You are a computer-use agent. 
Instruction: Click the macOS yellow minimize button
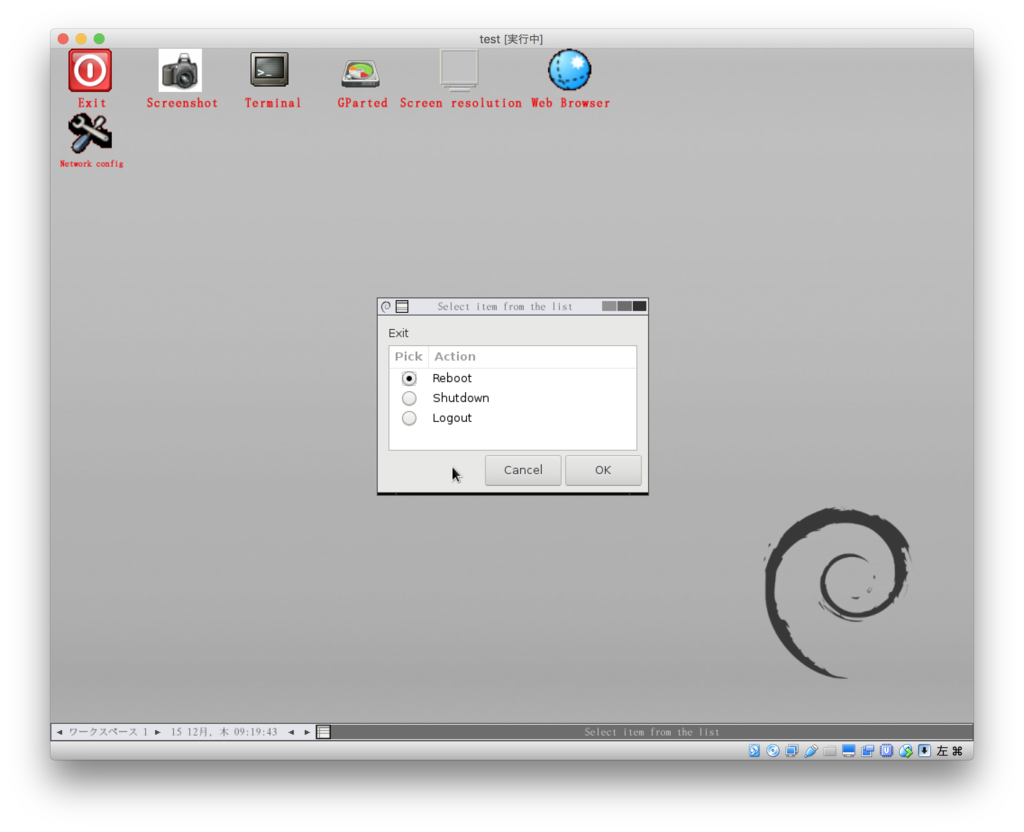[x=81, y=39]
